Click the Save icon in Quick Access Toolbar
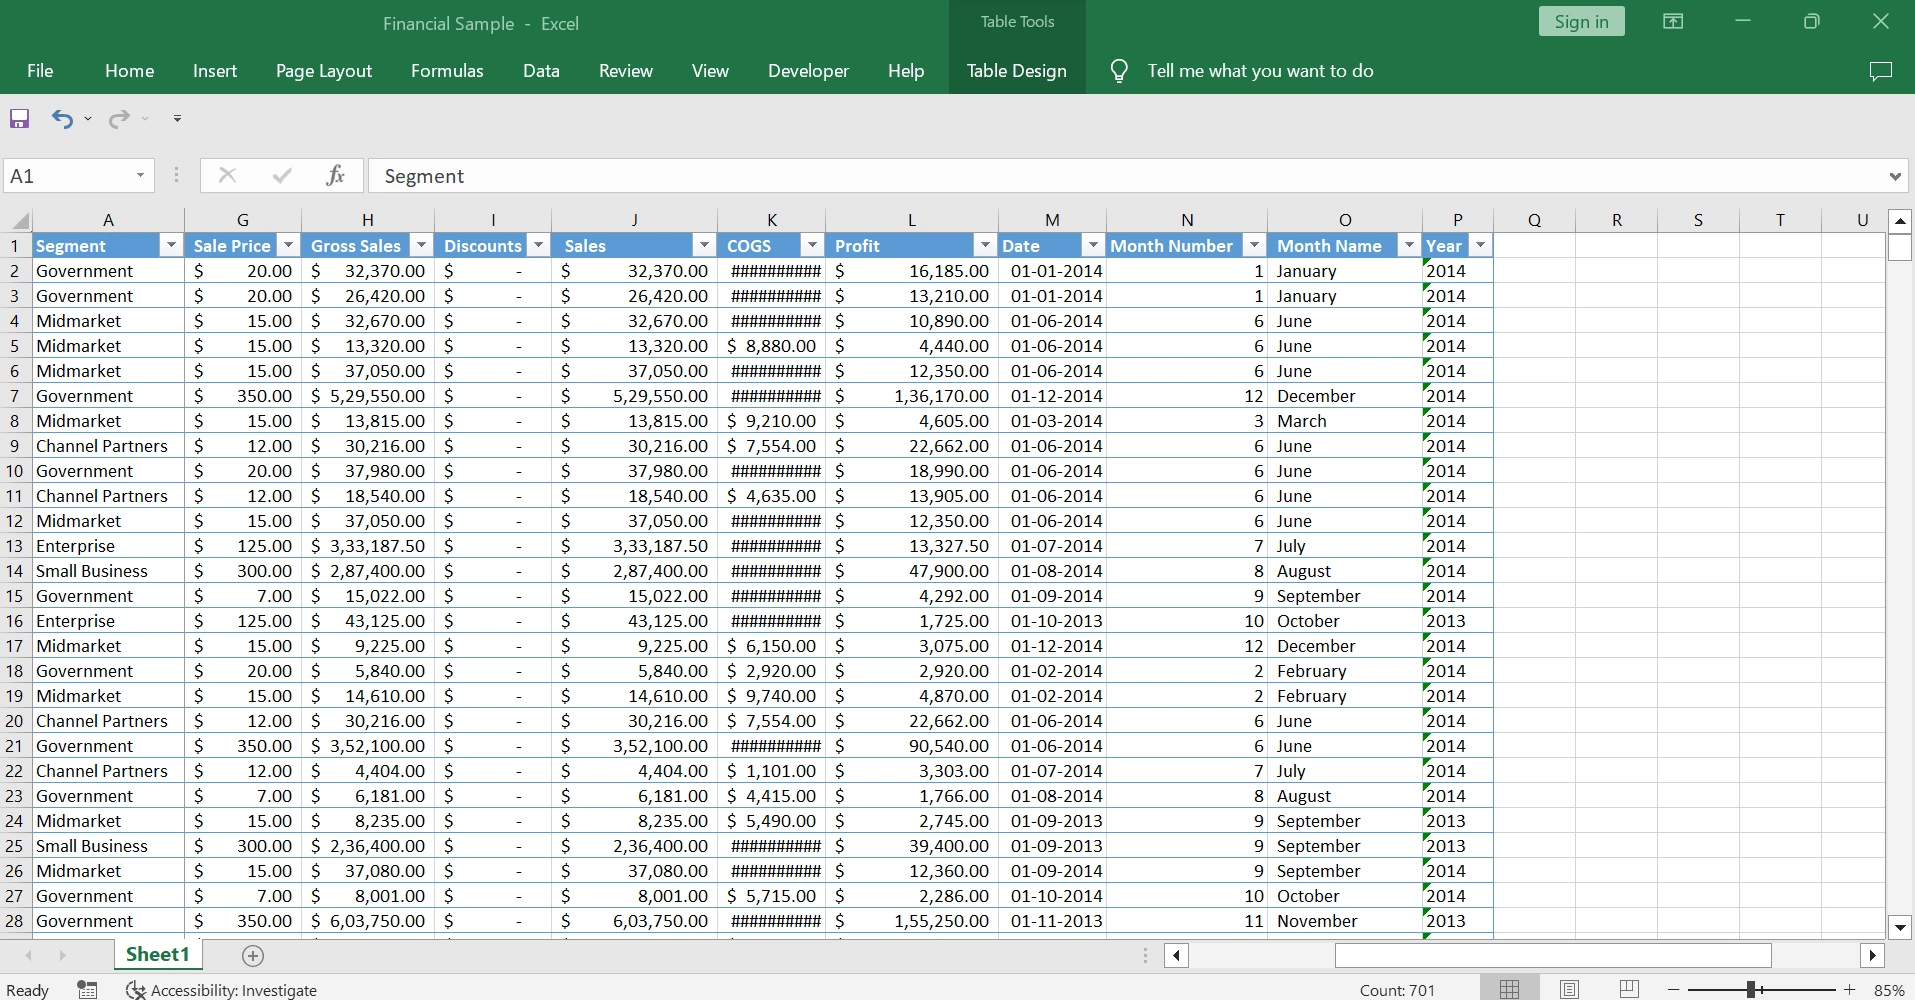This screenshot has height=1000, width=1915. point(20,119)
